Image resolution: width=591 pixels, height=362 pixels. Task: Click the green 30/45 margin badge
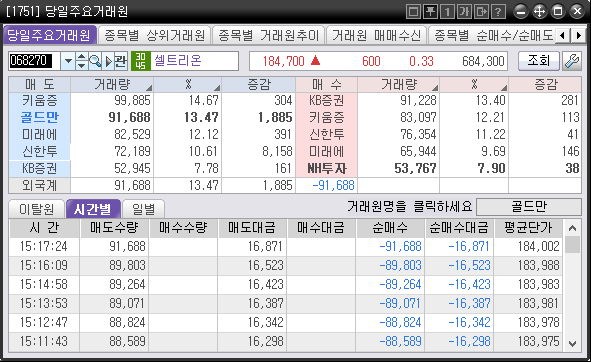(x=141, y=61)
